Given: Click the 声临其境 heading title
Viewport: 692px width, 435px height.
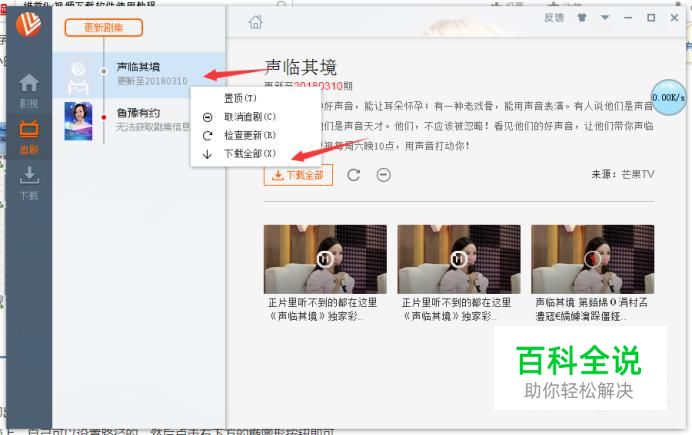Looking at the screenshot, I should click(x=301, y=67).
